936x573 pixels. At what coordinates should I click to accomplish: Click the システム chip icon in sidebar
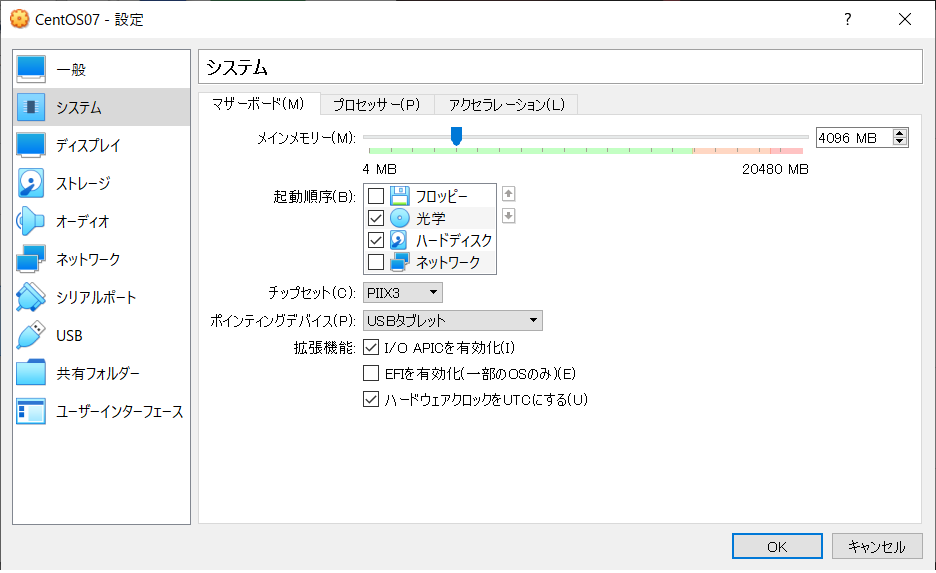pyautogui.click(x=31, y=107)
